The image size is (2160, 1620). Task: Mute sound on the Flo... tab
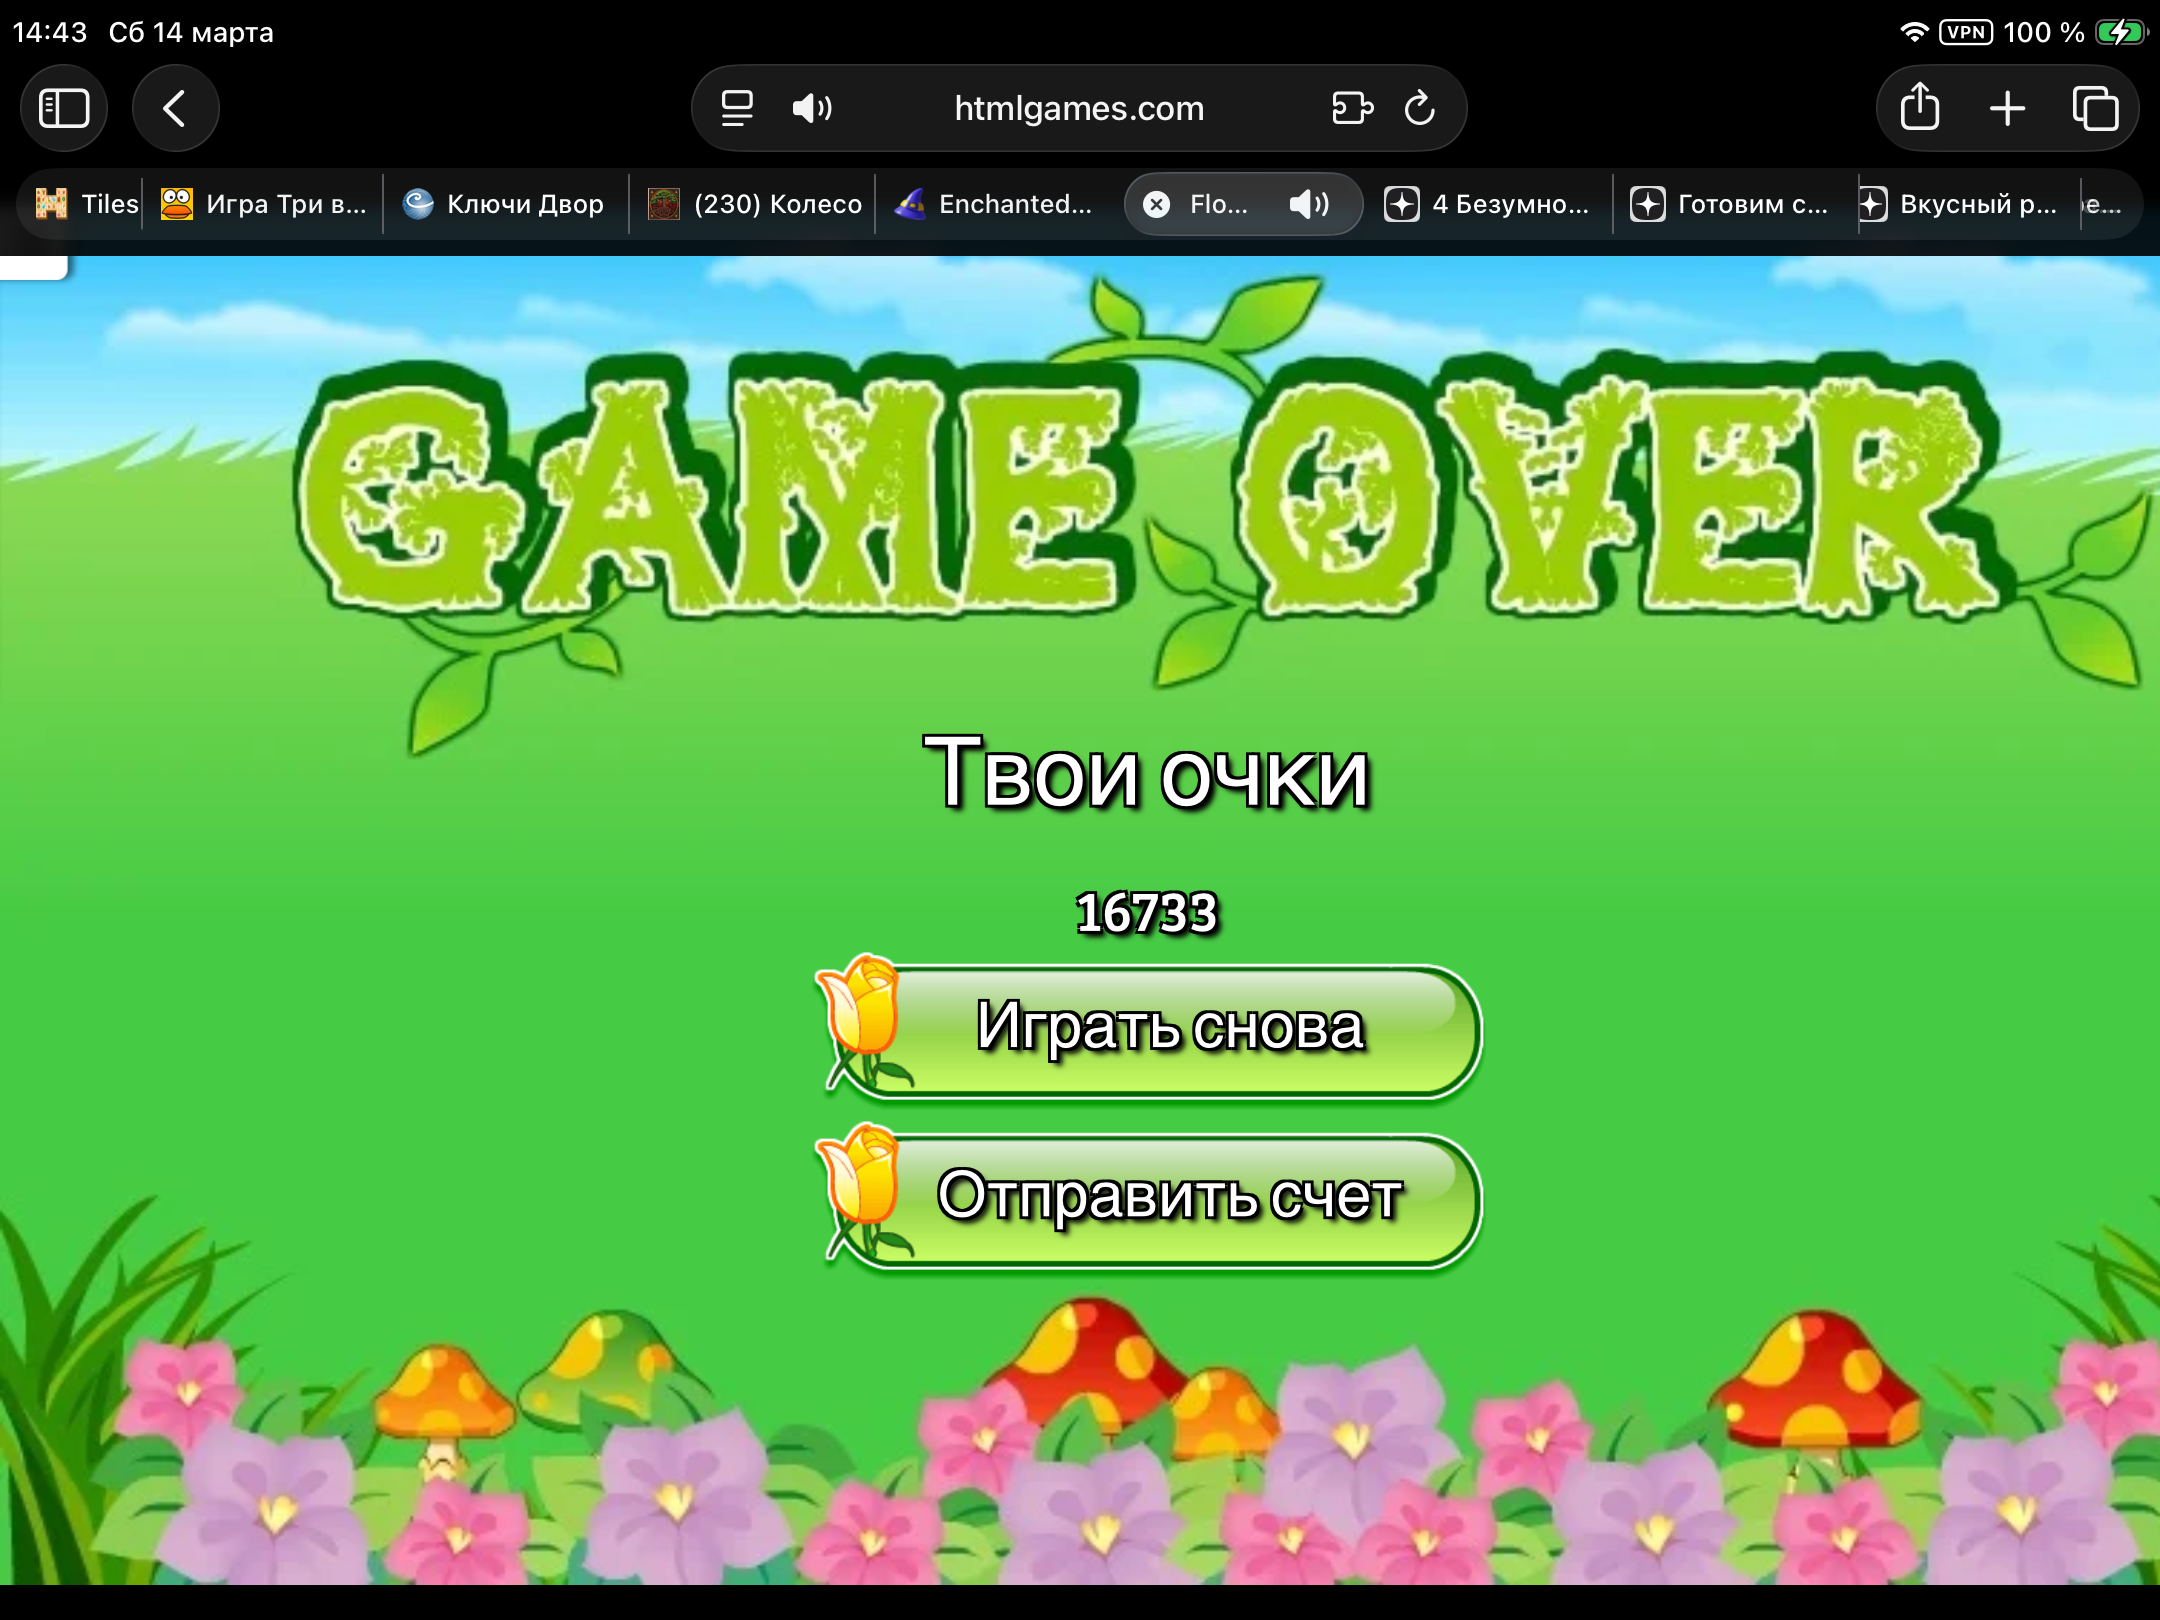tap(1308, 205)
